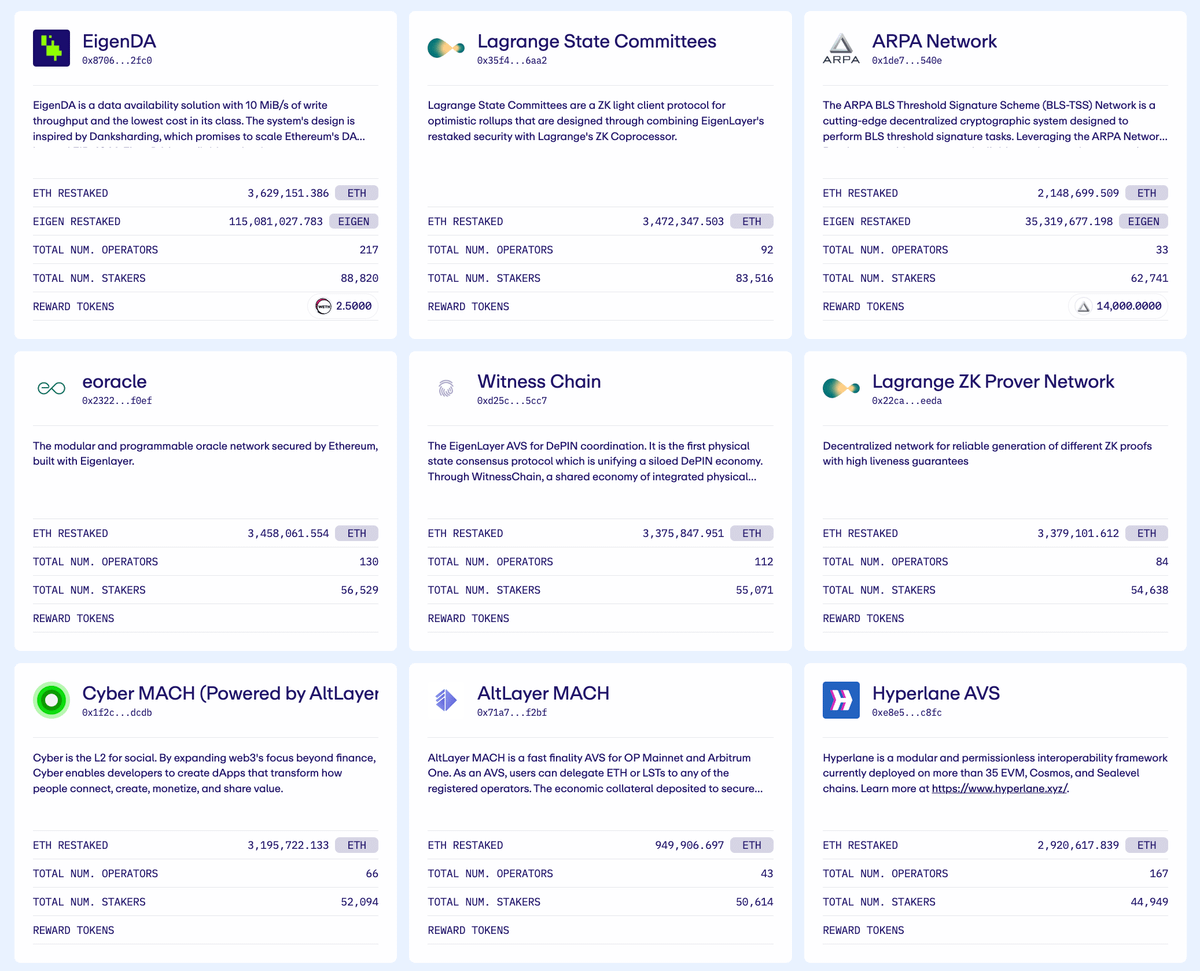This screenshot has width=1200, height=971.
Task: Click the Witness Chain logo icon
Action: tap(446, 388)
